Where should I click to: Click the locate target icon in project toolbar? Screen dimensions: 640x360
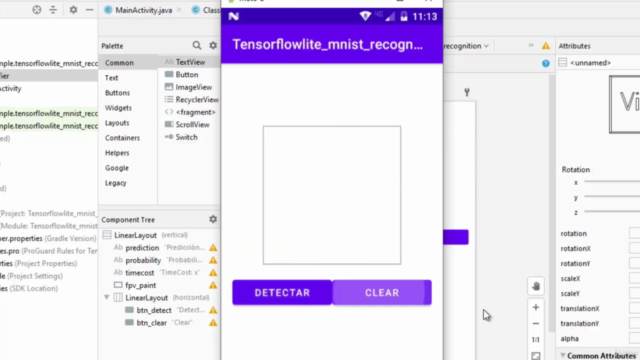[37, 10]
